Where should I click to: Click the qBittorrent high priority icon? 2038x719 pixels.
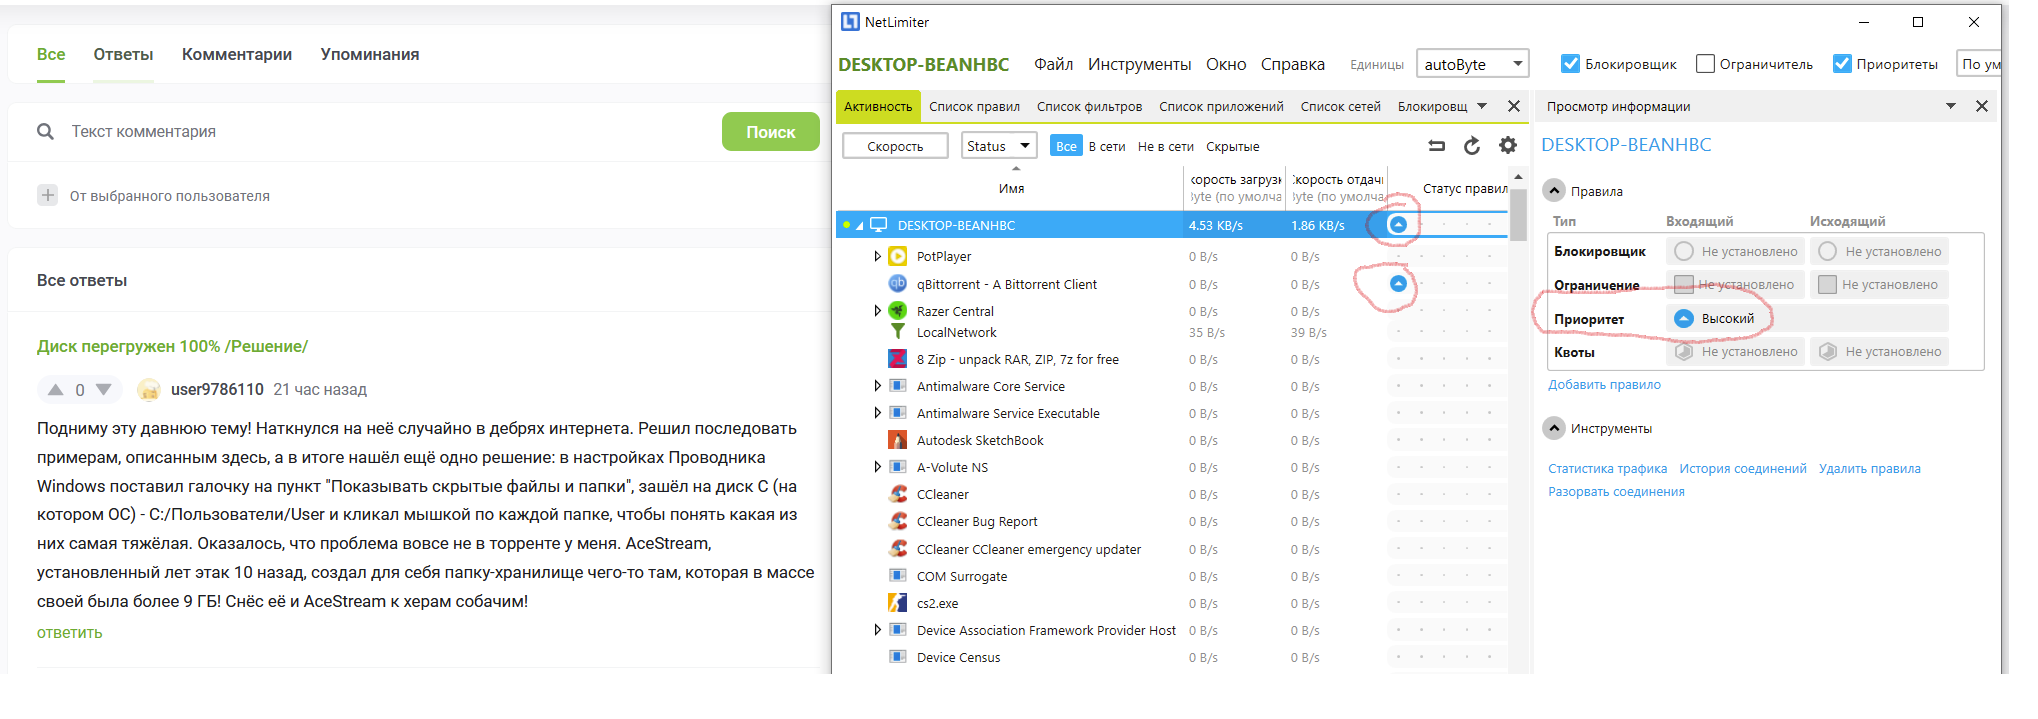(x=1398, y=284)
